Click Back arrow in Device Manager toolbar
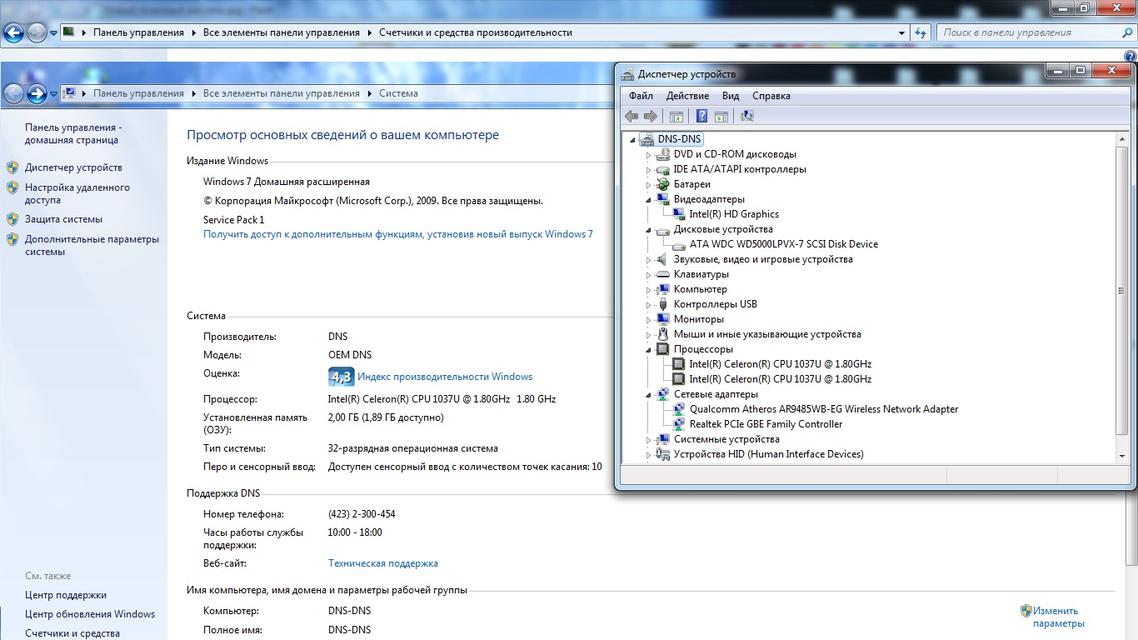The height and width of the screenshot is (640, 1138). pos(631,116)
